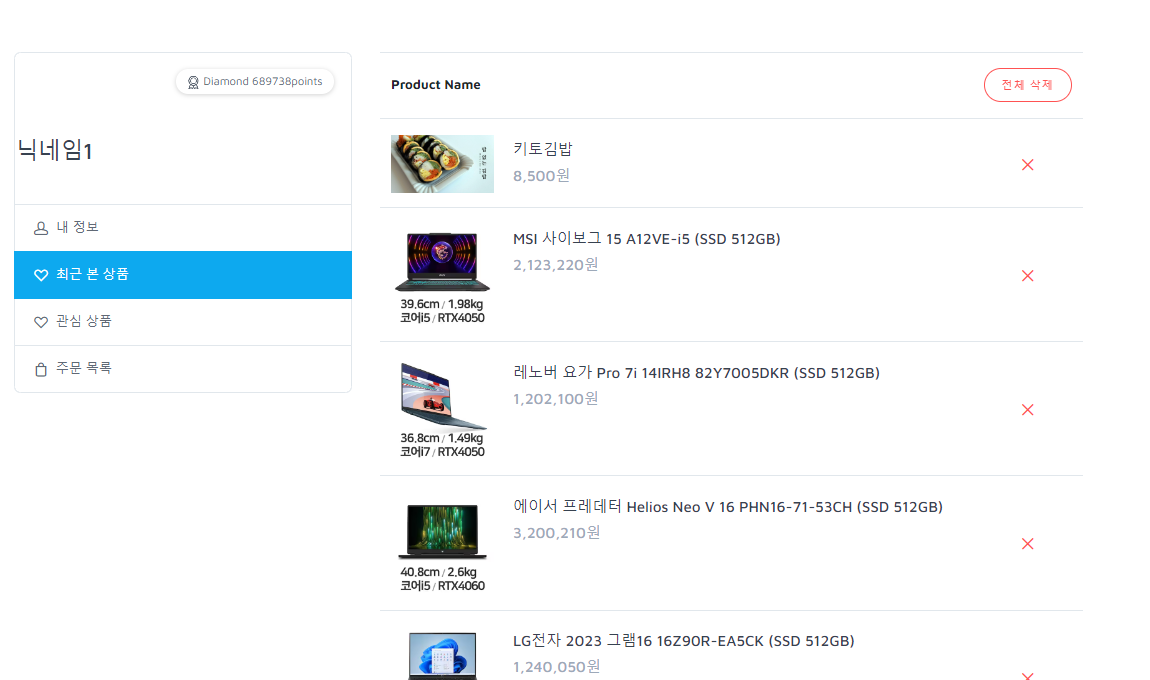
Task: Open 레노버 요가 laptop thumbnail
Action: click(442, 411)
